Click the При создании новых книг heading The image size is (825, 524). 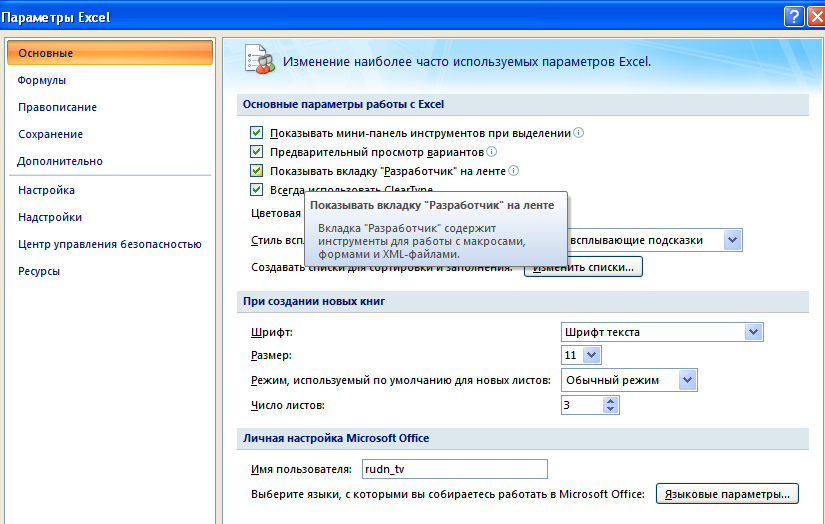(314, 301)
